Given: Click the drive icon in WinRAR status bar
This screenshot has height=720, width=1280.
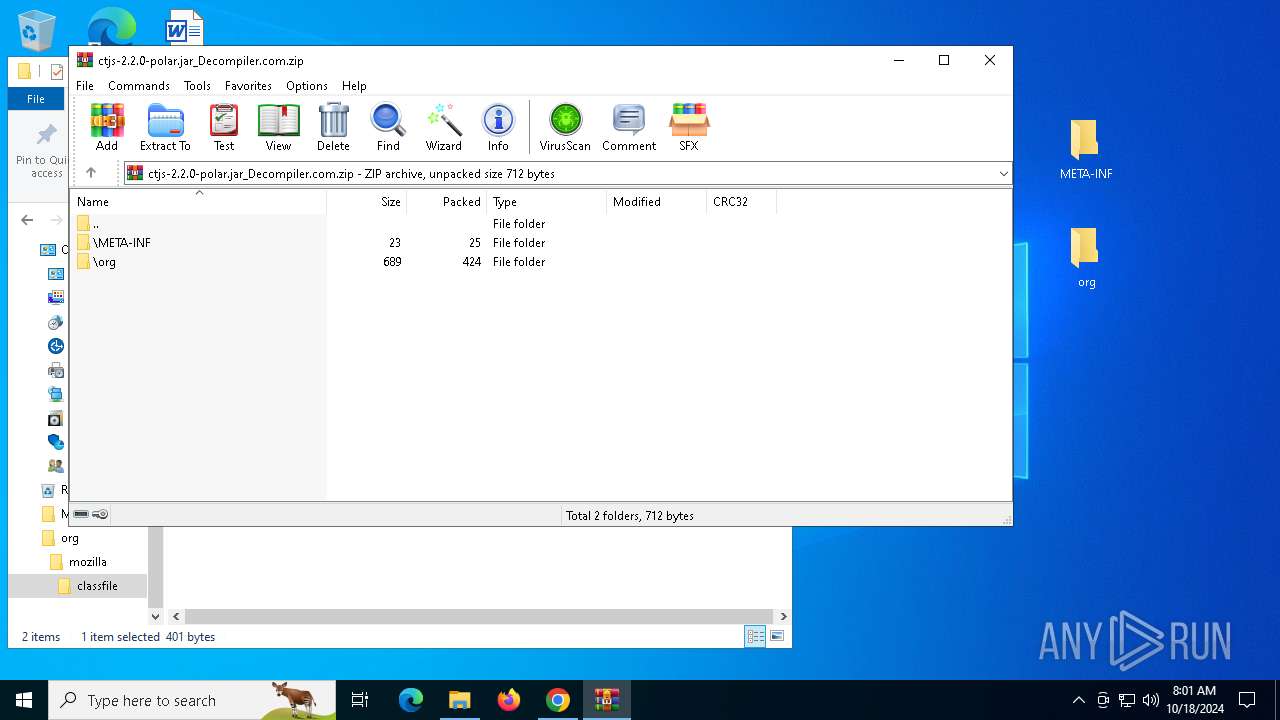Looking at the screenshot, I should coord(81,514).
